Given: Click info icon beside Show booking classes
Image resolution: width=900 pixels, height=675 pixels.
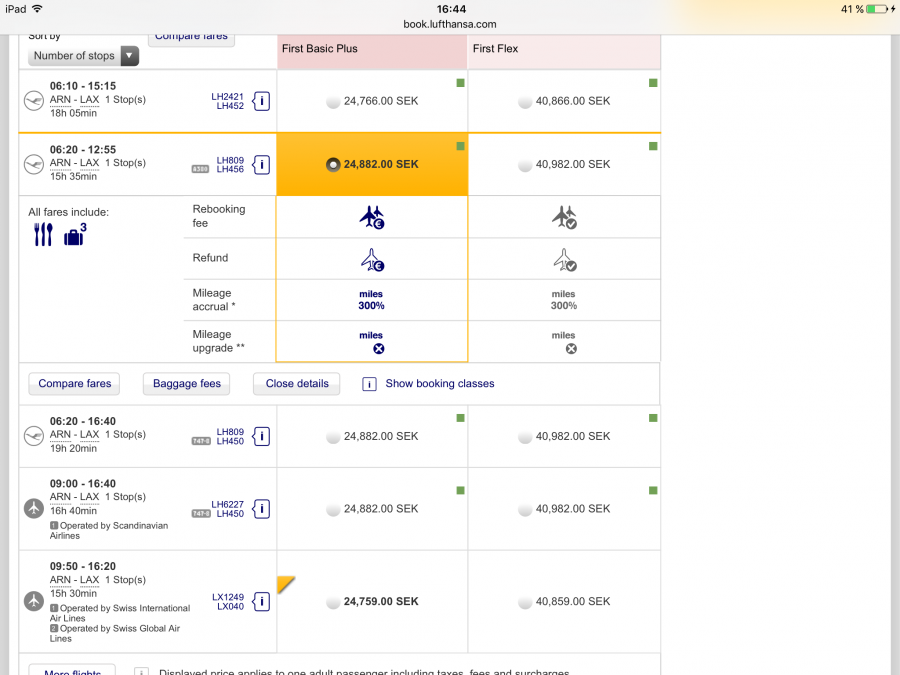Looking at the screenshot, I should [x=369, y=384].
